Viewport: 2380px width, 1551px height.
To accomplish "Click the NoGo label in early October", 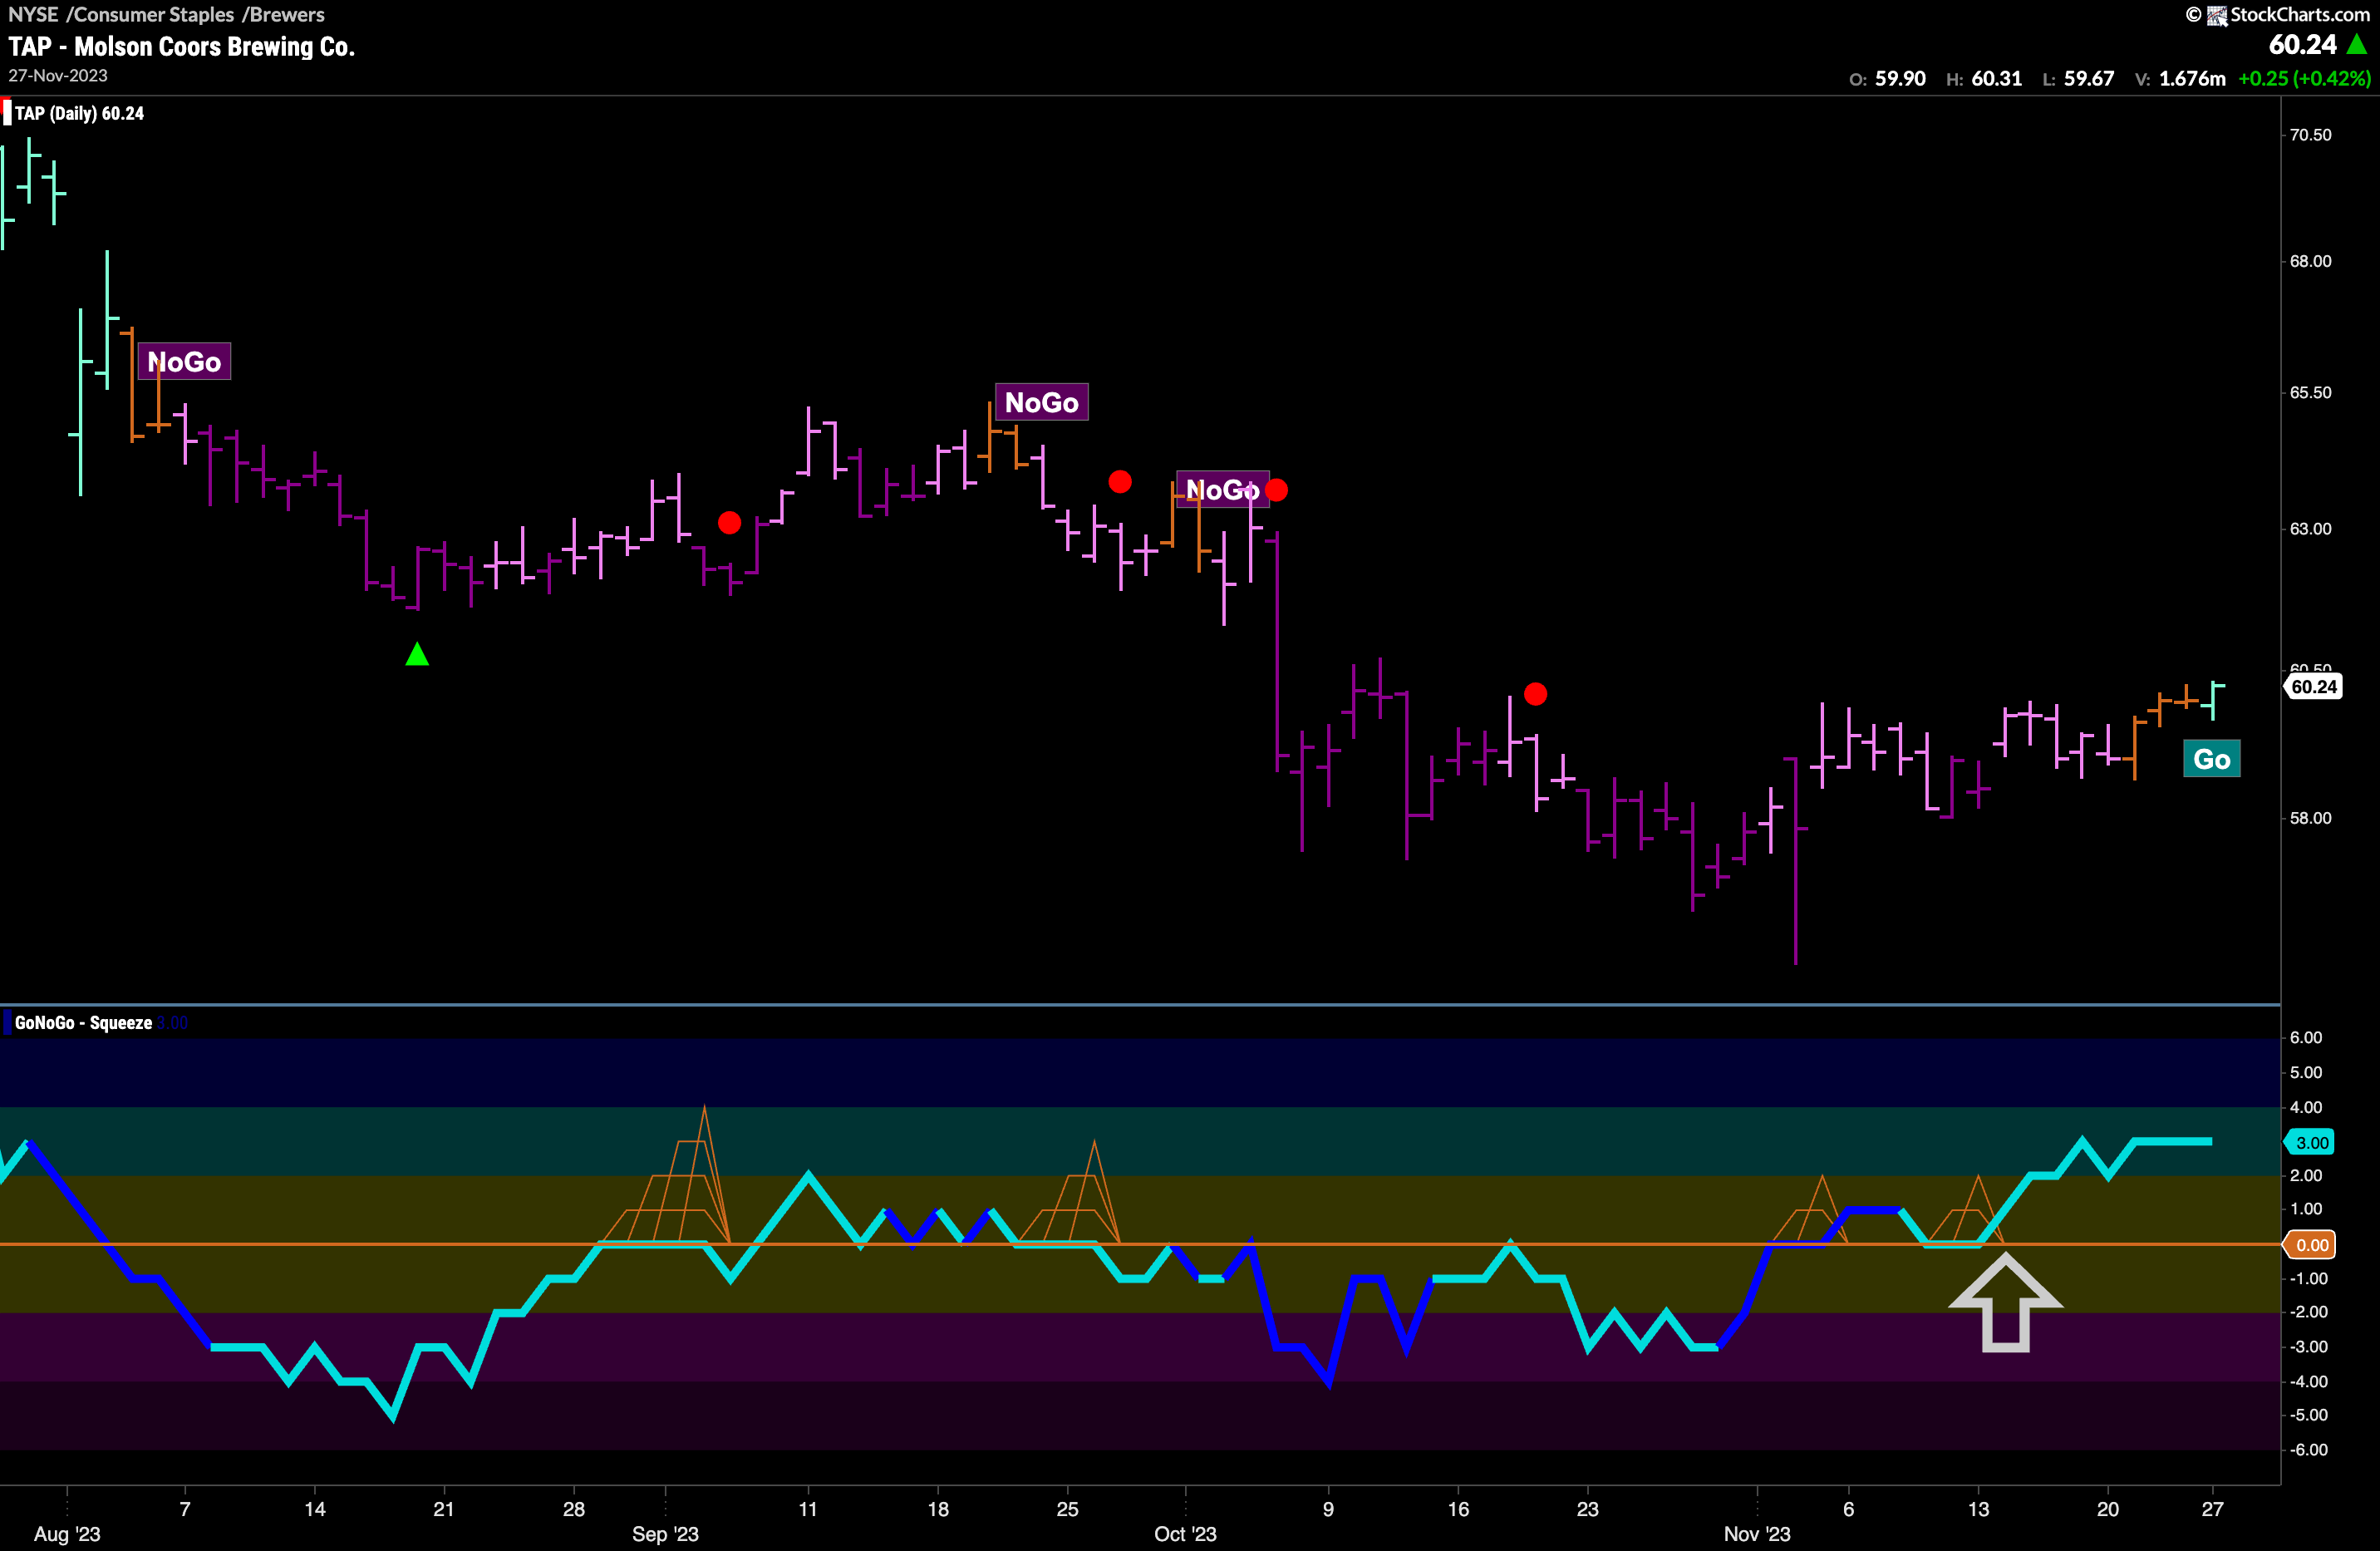I will 1222,490.
